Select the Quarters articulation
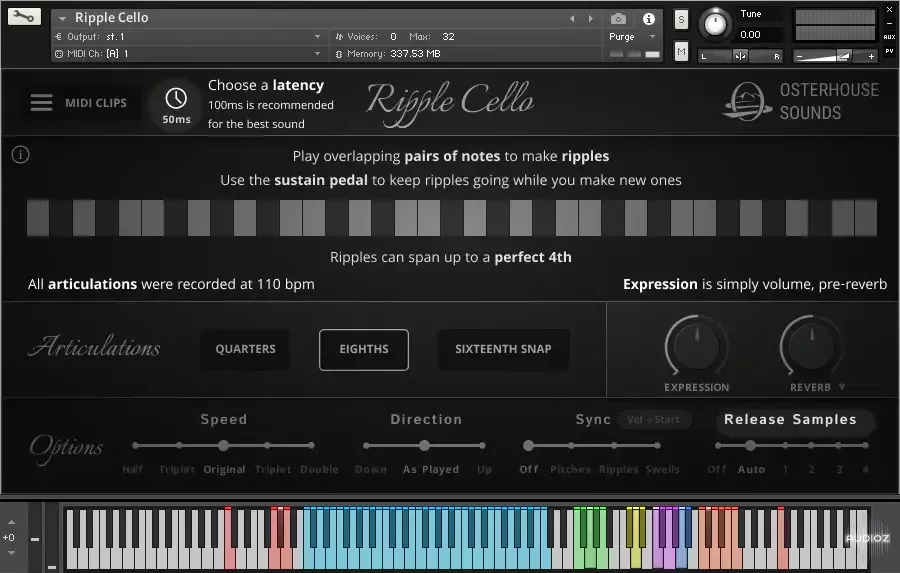The width and height of the screenshot is (900, 573). [x=245, y=349]
